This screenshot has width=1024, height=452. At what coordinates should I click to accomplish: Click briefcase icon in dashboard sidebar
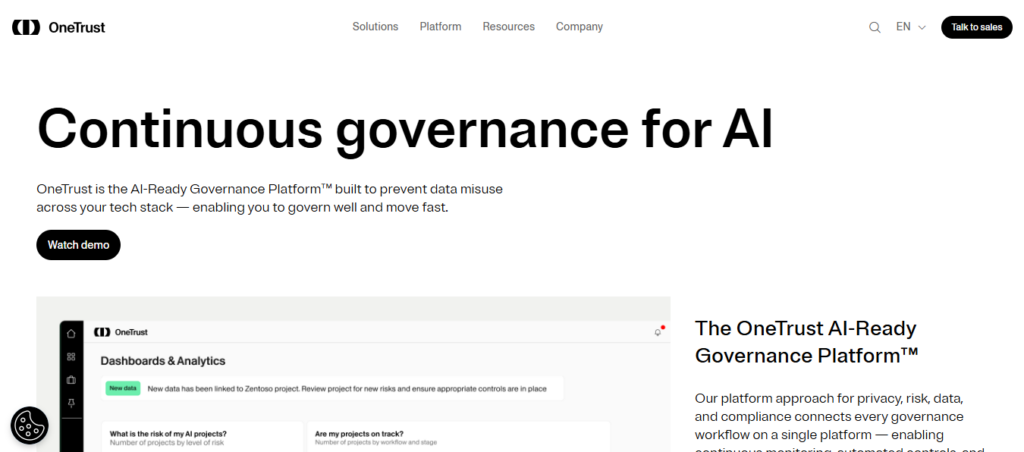click(71, 380)
